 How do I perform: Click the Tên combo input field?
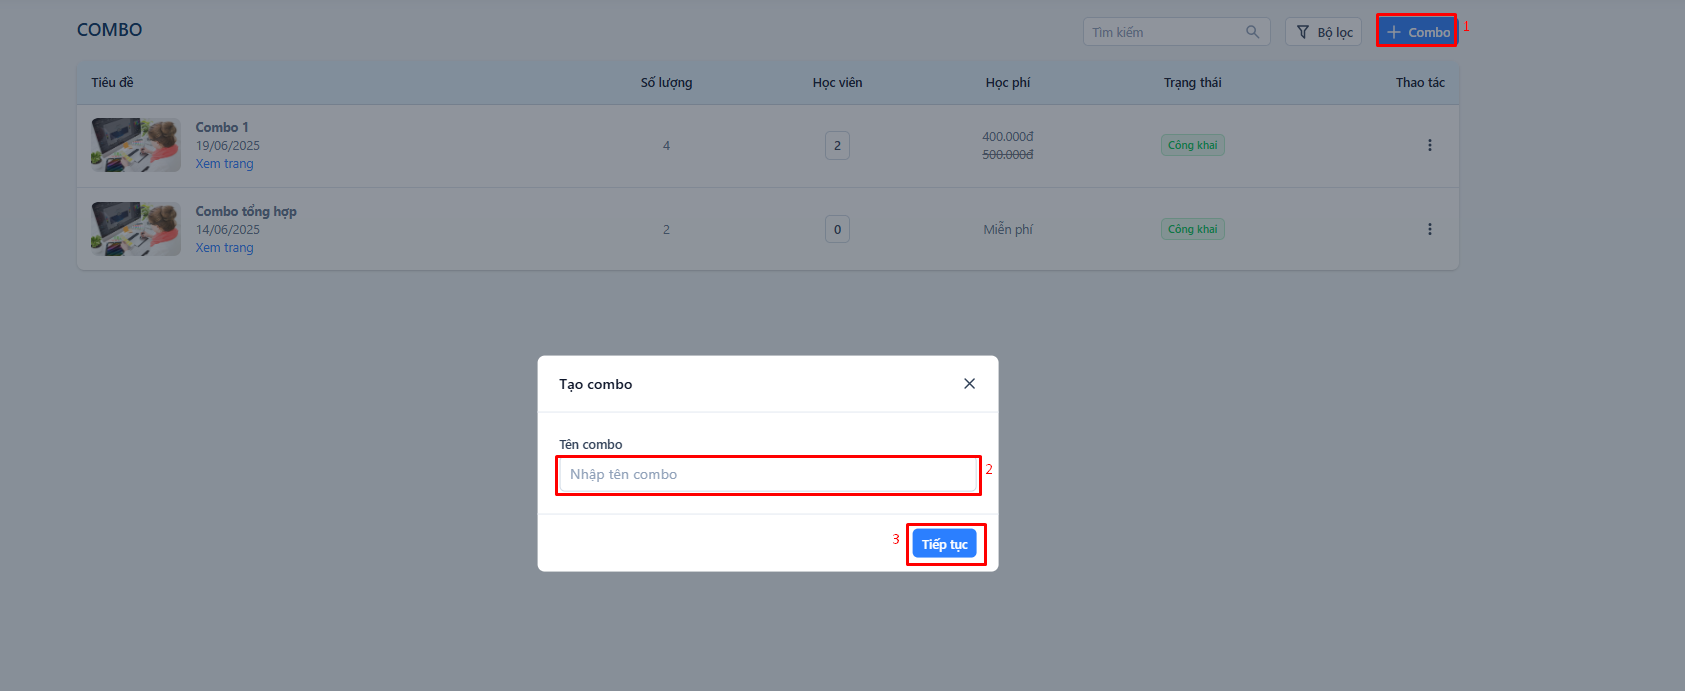point(768,475)
